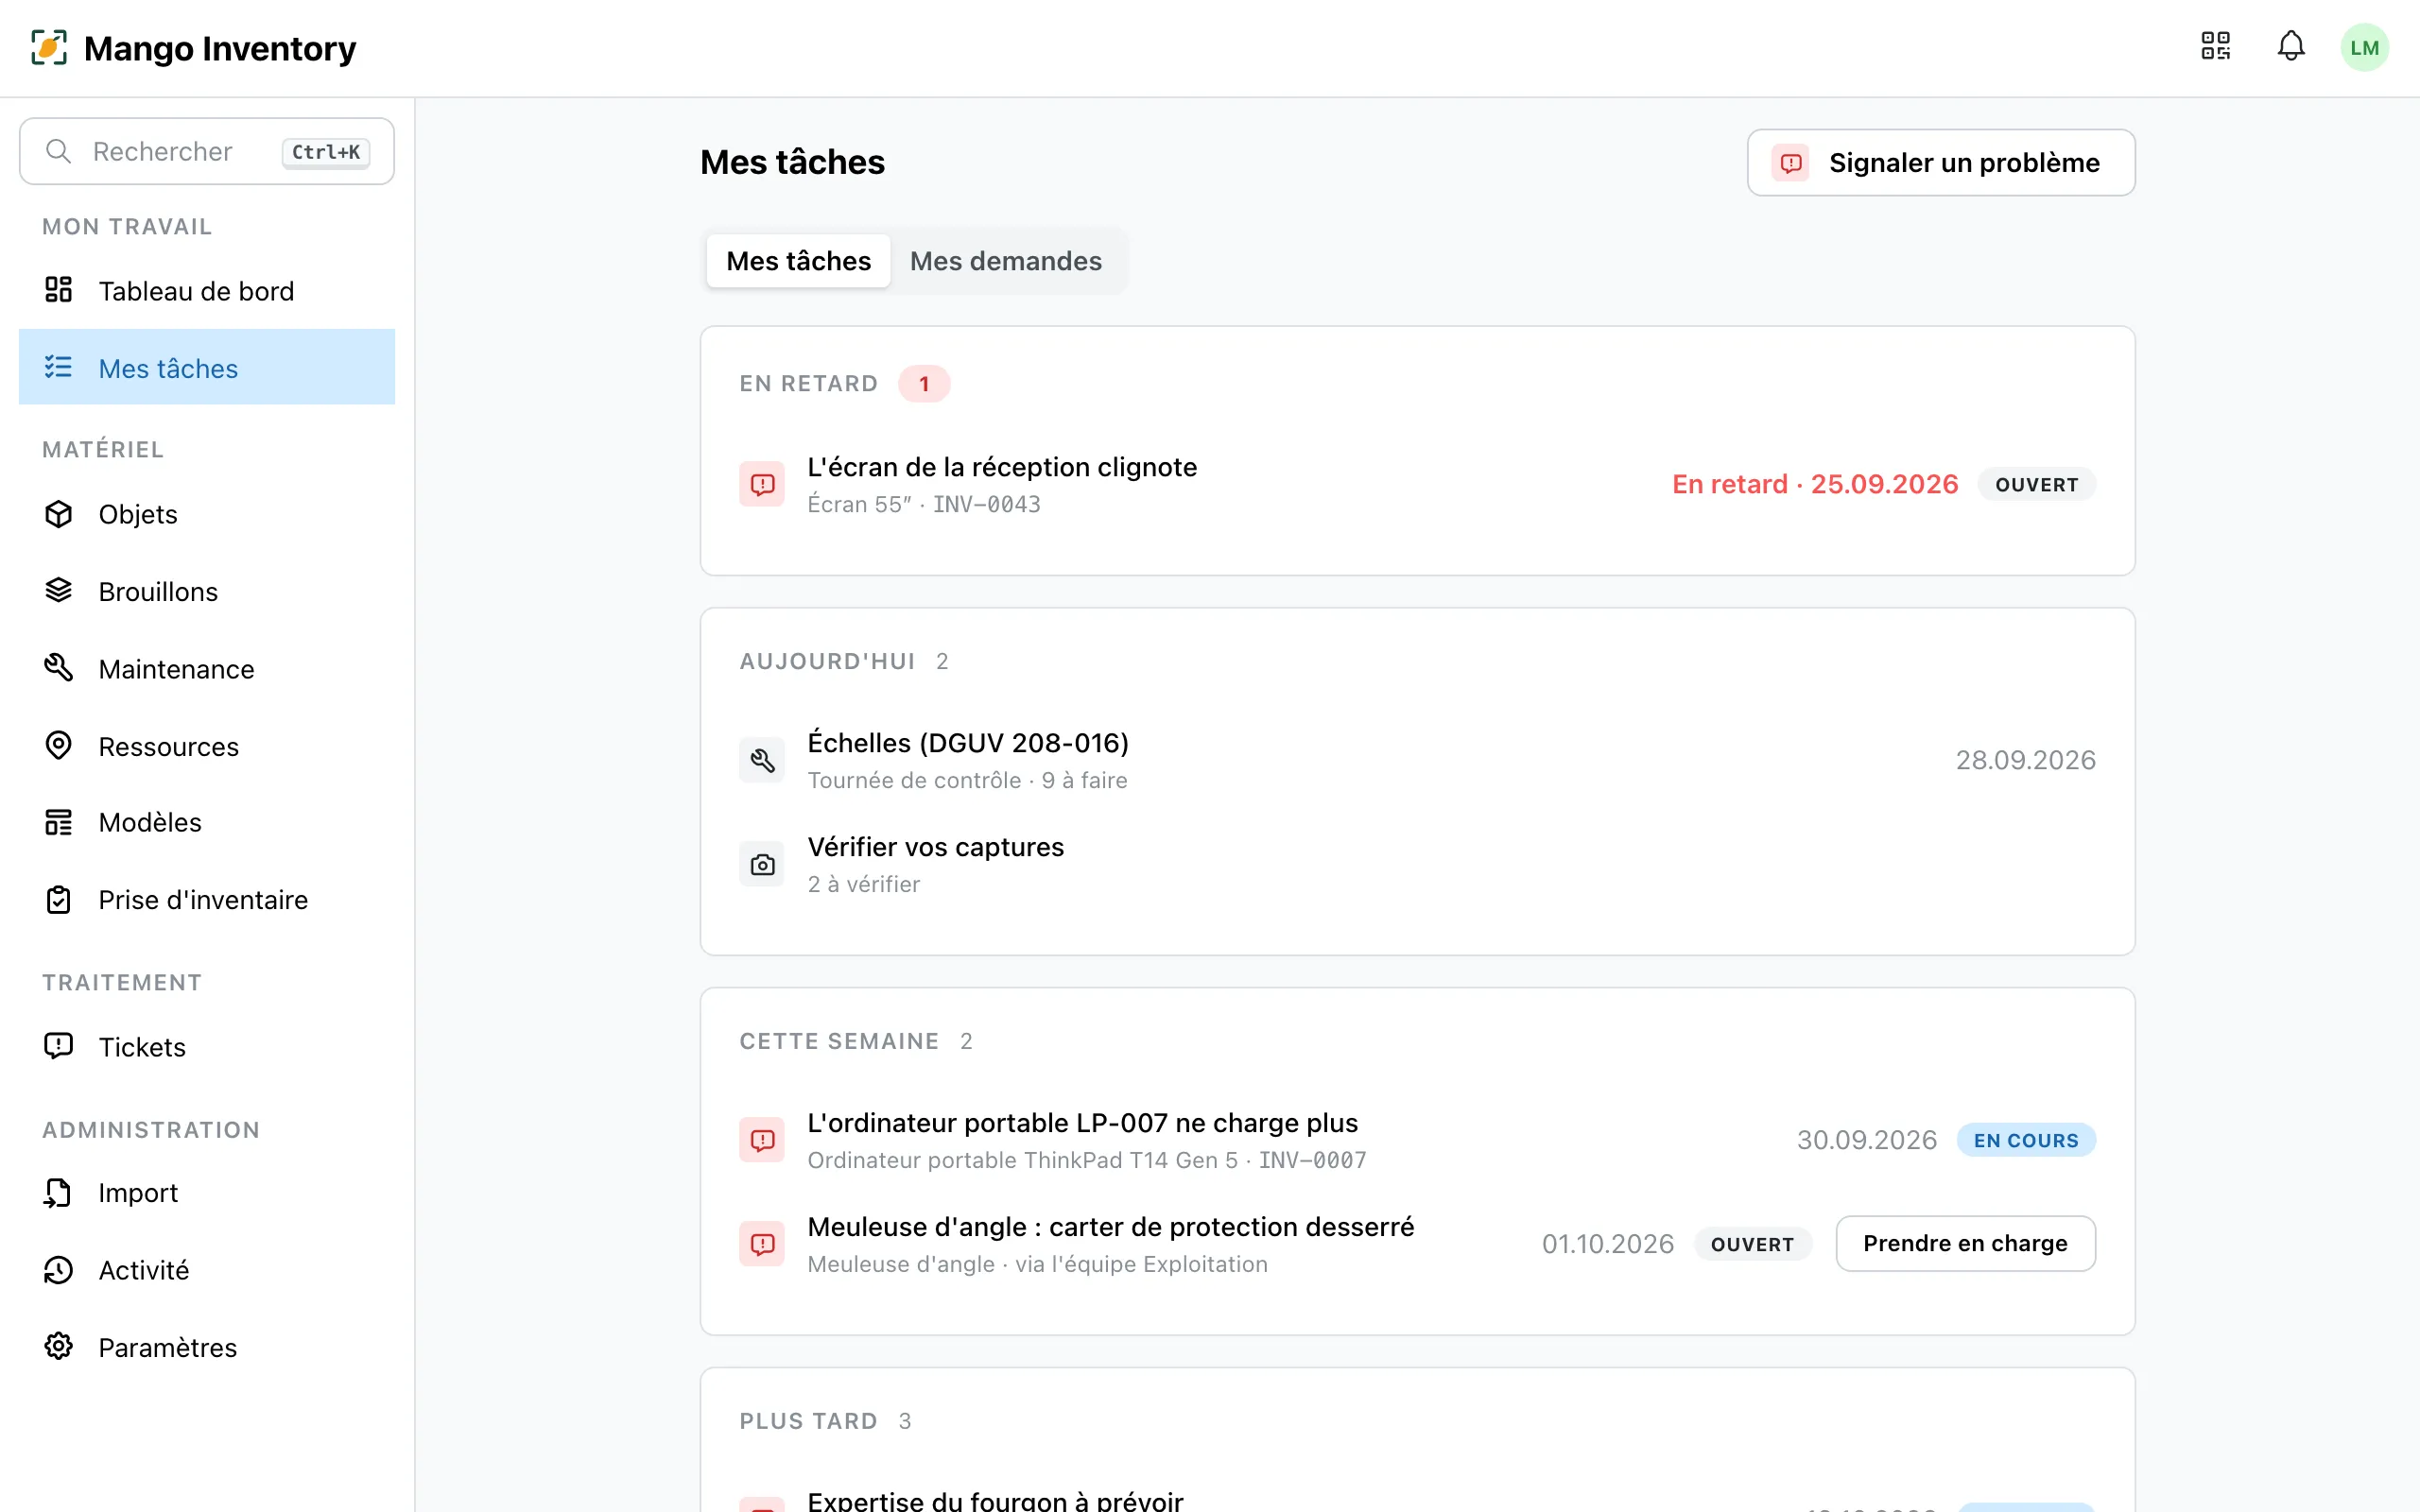Focus the Rechercher search field
This screenshot has width=2420, height=1512.
207,151
